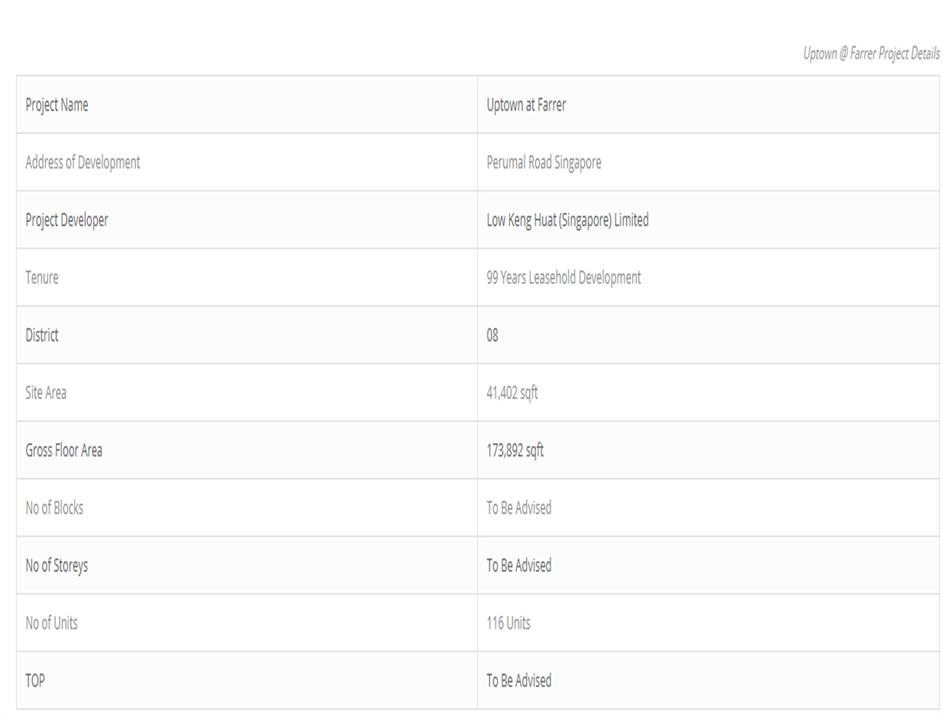Select the "Address of Development" label
The width and height of the screenshot is (943, 717).
(83, 163)
